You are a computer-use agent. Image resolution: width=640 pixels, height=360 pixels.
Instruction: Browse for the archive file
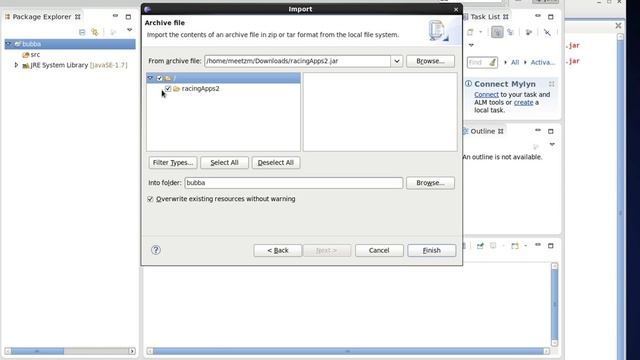pos(430,61)
